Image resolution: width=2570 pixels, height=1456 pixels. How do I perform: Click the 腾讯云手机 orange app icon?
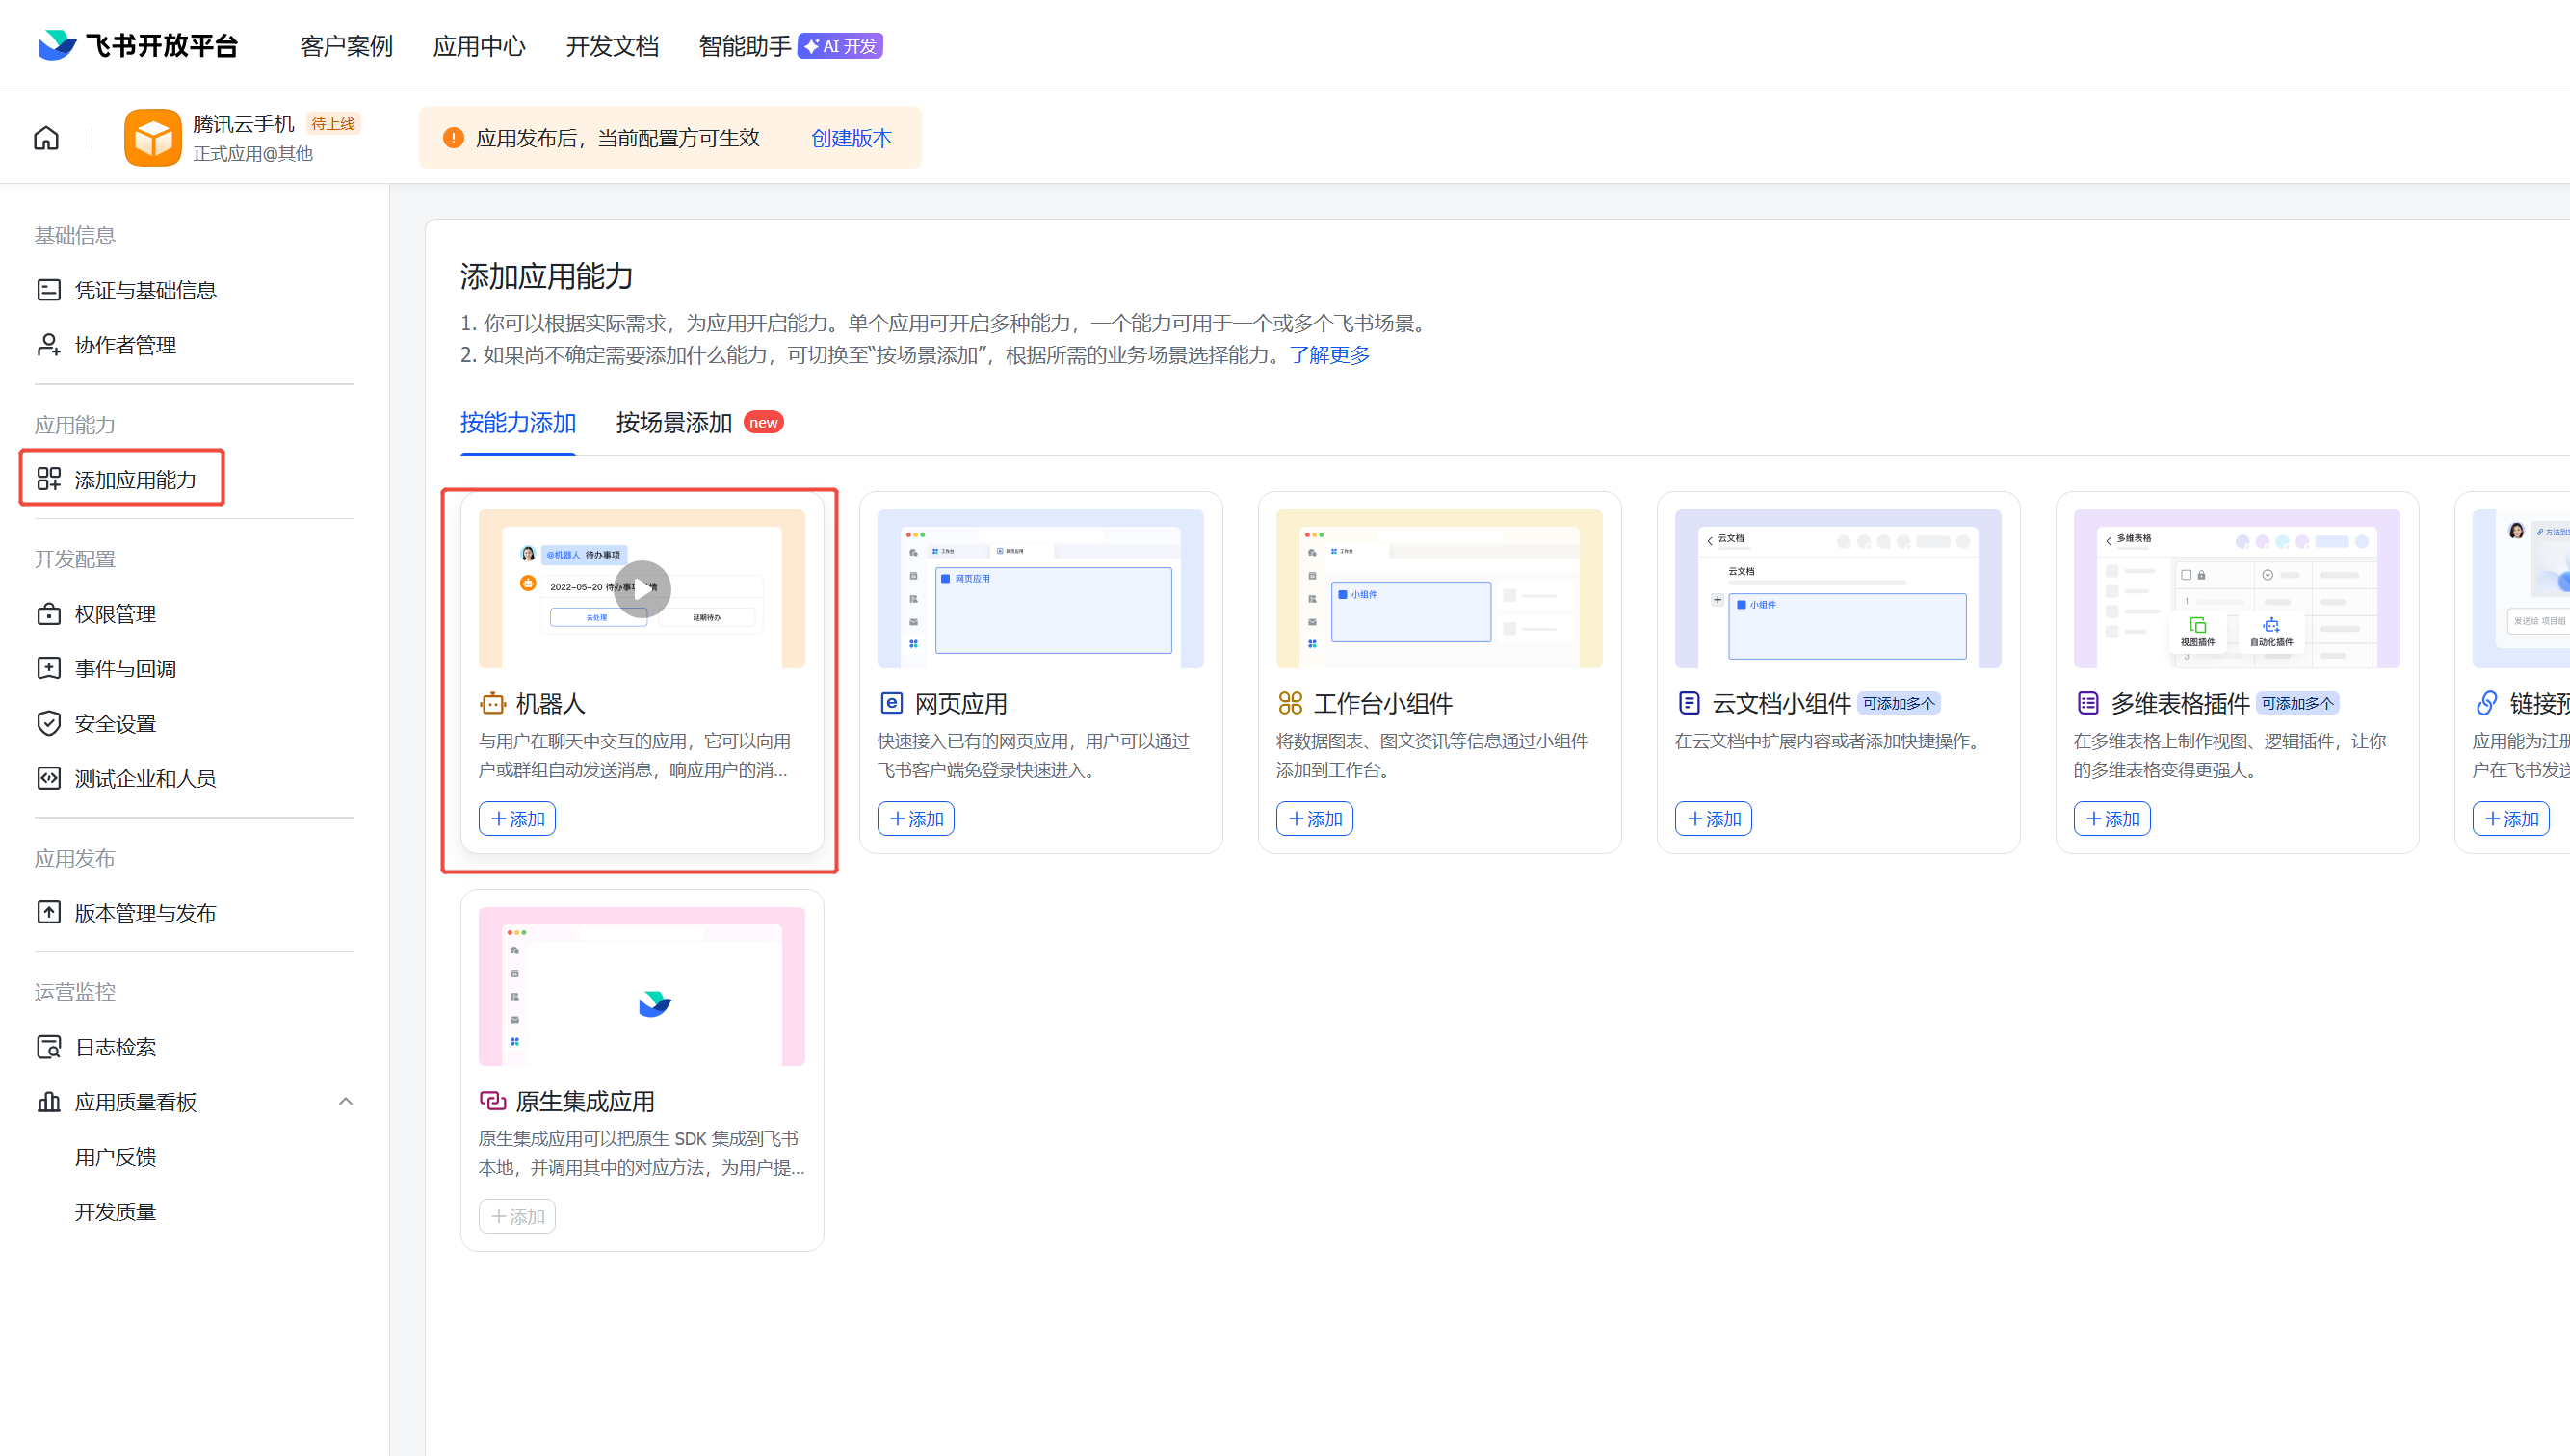(152, 138)
